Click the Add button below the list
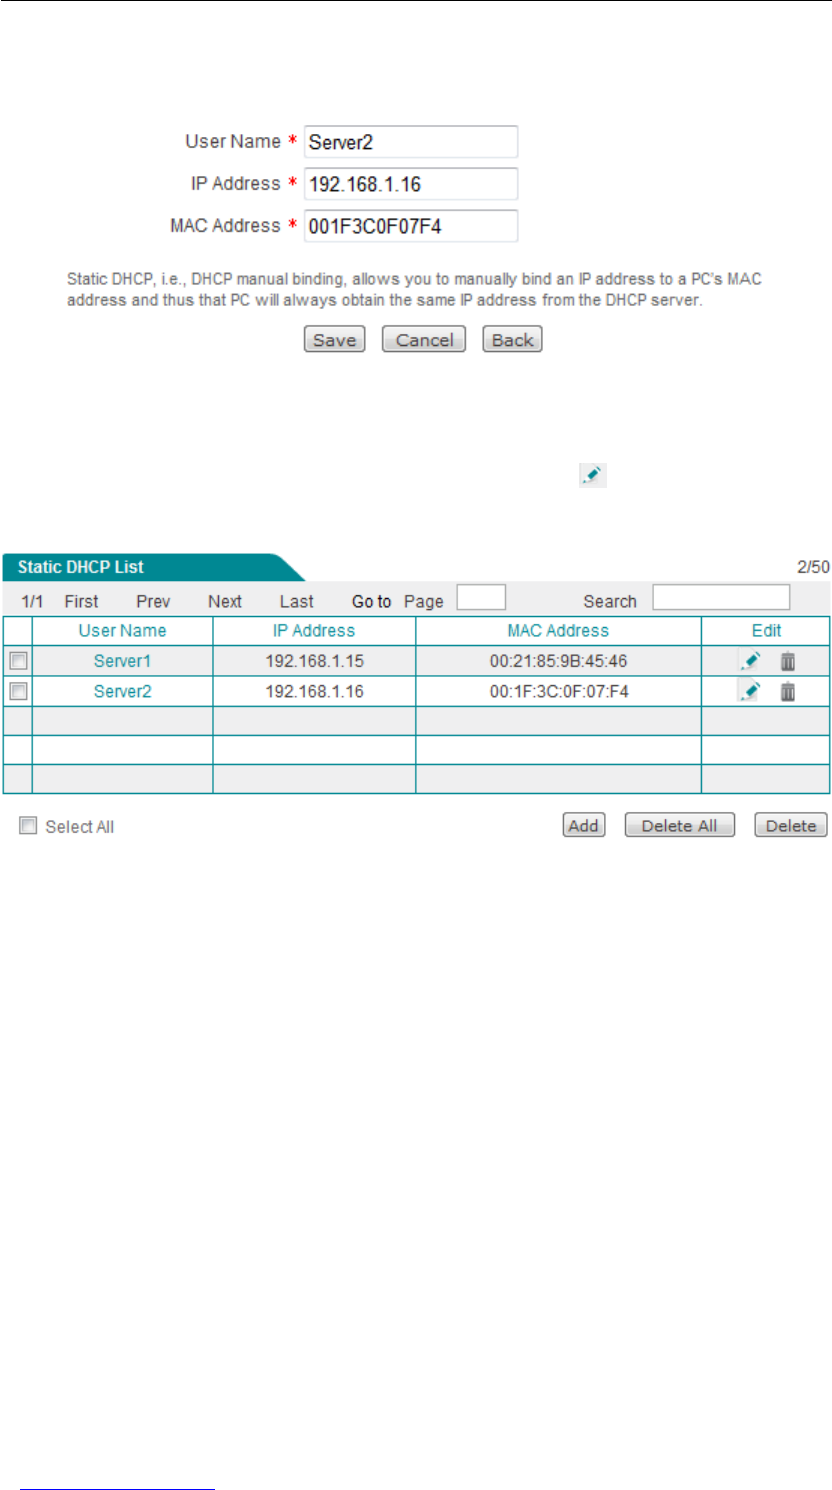This screenshot has height=1490, width=832. point(583,825)
